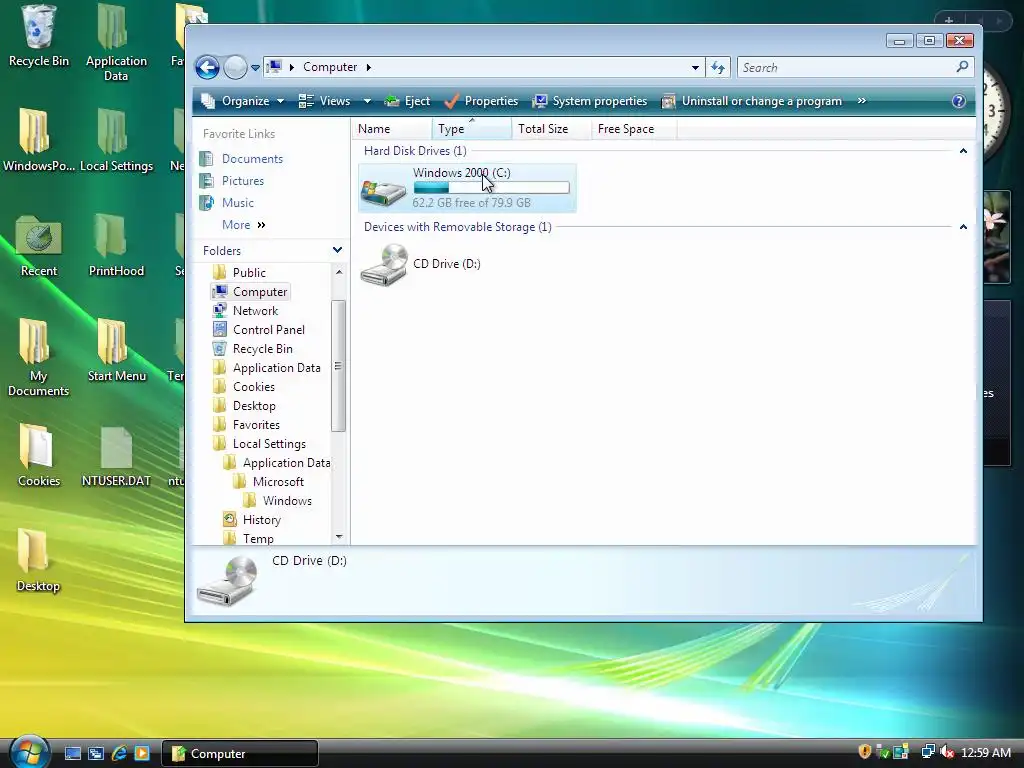Select WindowsPo... folder on desktop

tap(39, 140)
